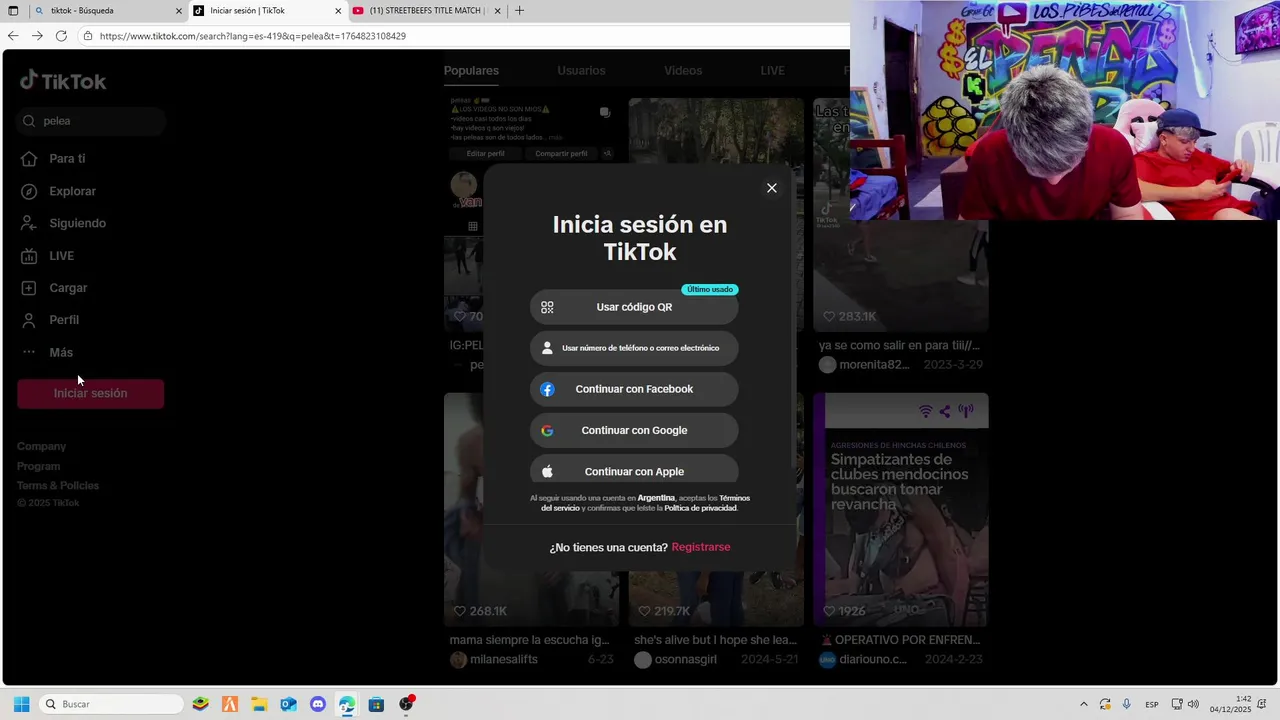The image size is (1280, 720).
Task: Open LIVE section in sidebar
Action: pos(61,256)
